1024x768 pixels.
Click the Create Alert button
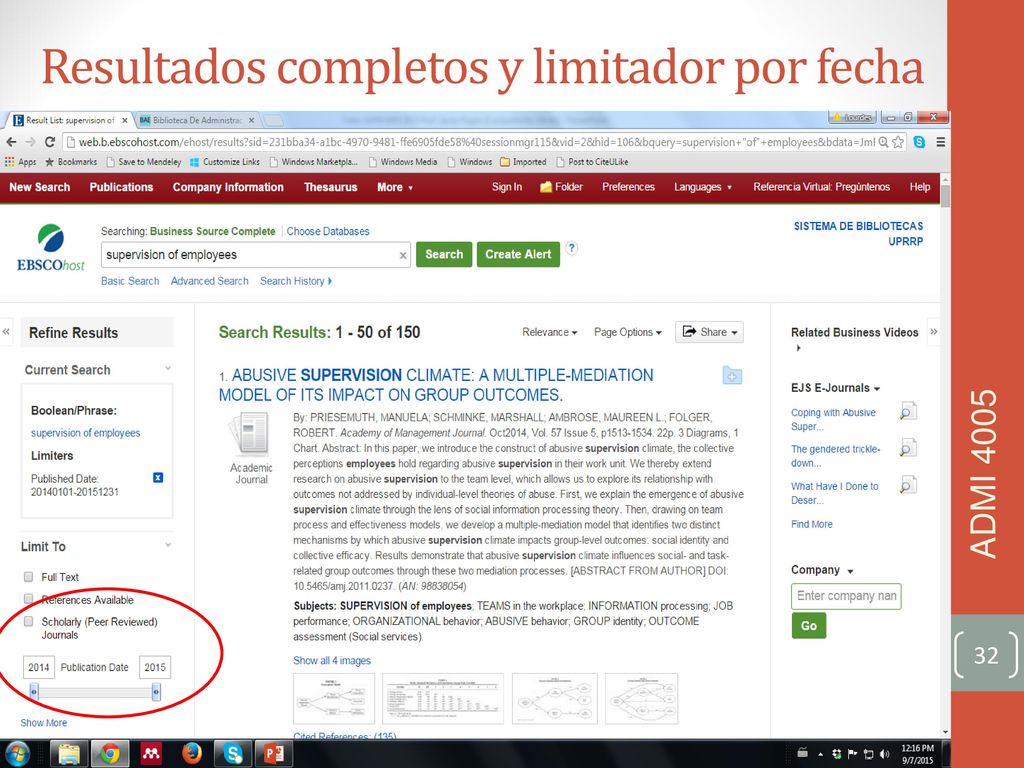(x=518, y=255)
